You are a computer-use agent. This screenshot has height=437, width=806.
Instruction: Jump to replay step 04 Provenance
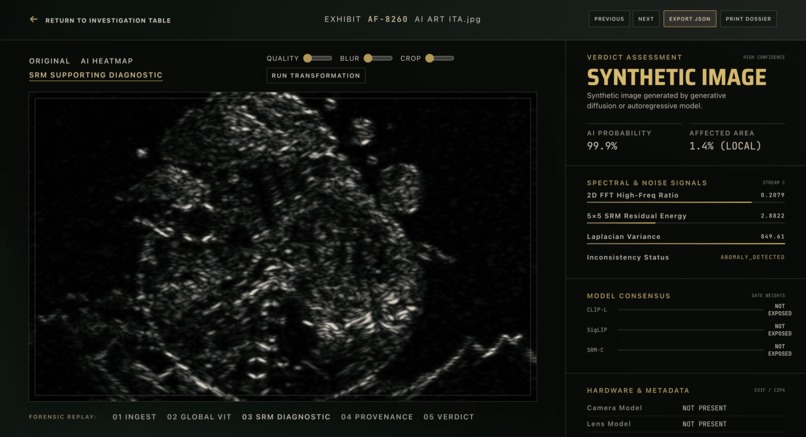coord(377,417)
